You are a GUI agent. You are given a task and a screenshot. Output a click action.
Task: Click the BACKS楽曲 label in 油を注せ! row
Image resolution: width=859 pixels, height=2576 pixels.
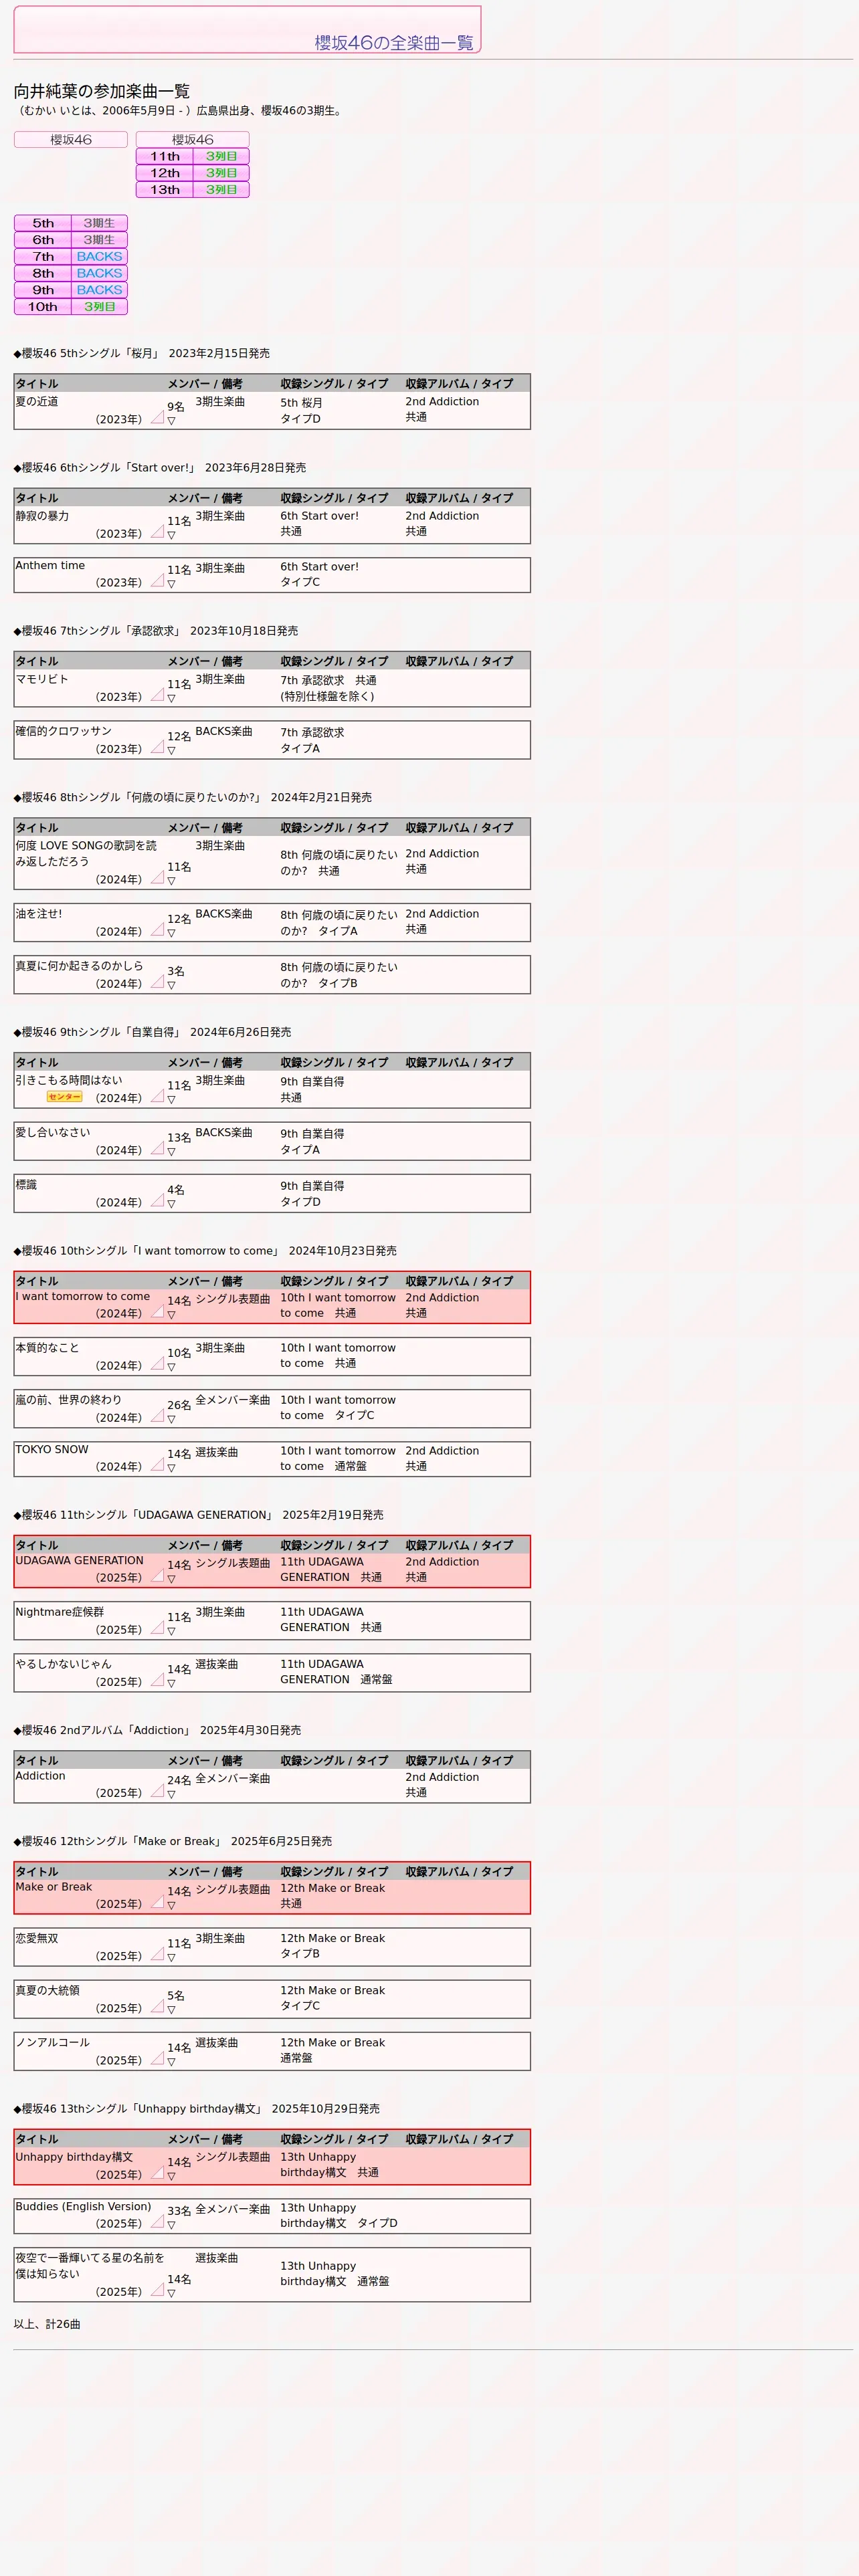224,914
